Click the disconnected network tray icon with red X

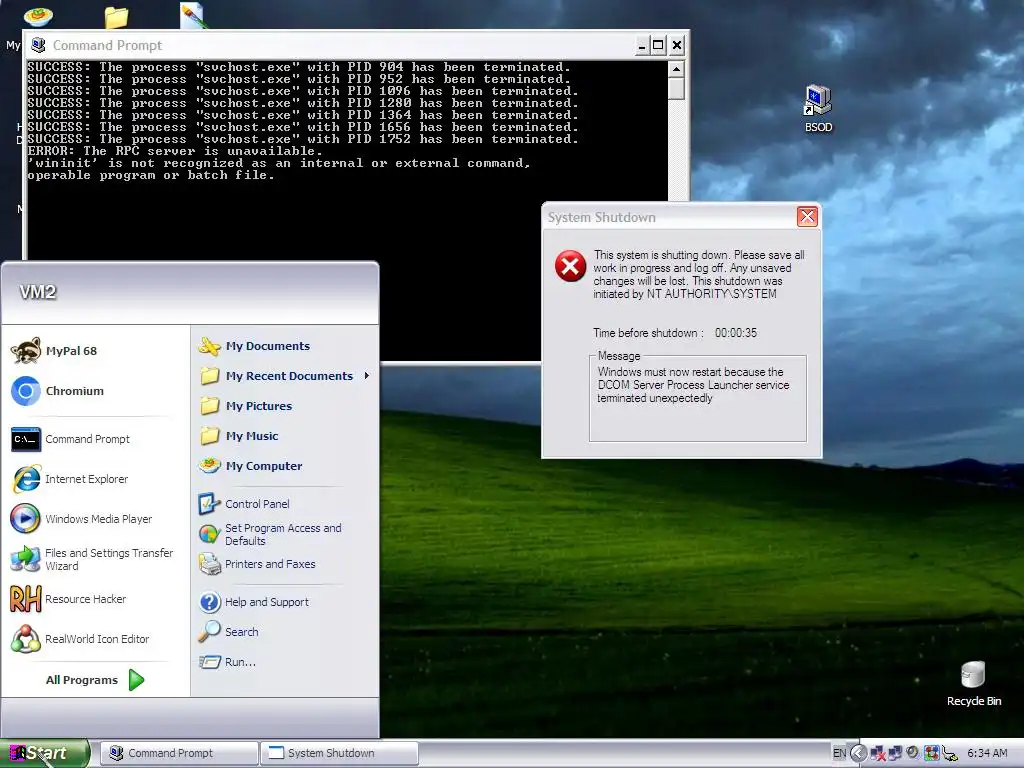pos(877,753)
